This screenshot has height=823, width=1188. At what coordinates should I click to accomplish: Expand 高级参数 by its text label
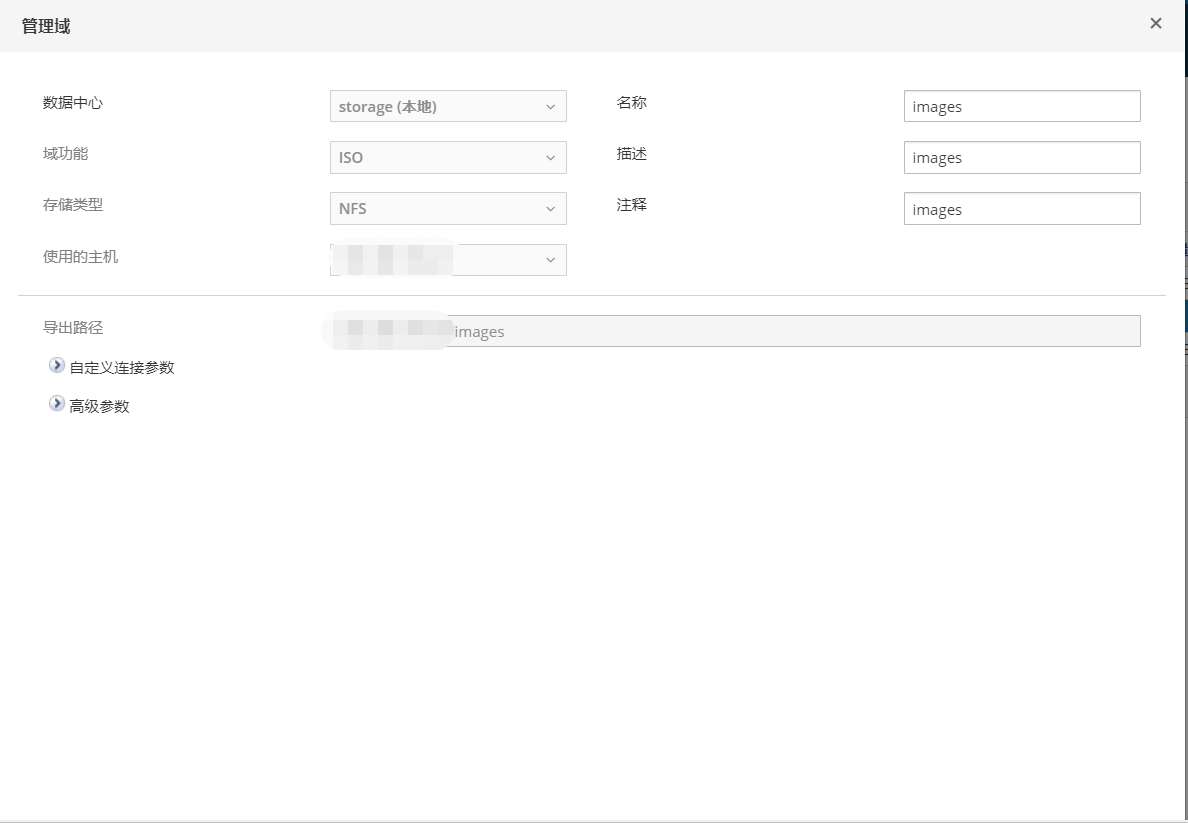click(99, 407)
